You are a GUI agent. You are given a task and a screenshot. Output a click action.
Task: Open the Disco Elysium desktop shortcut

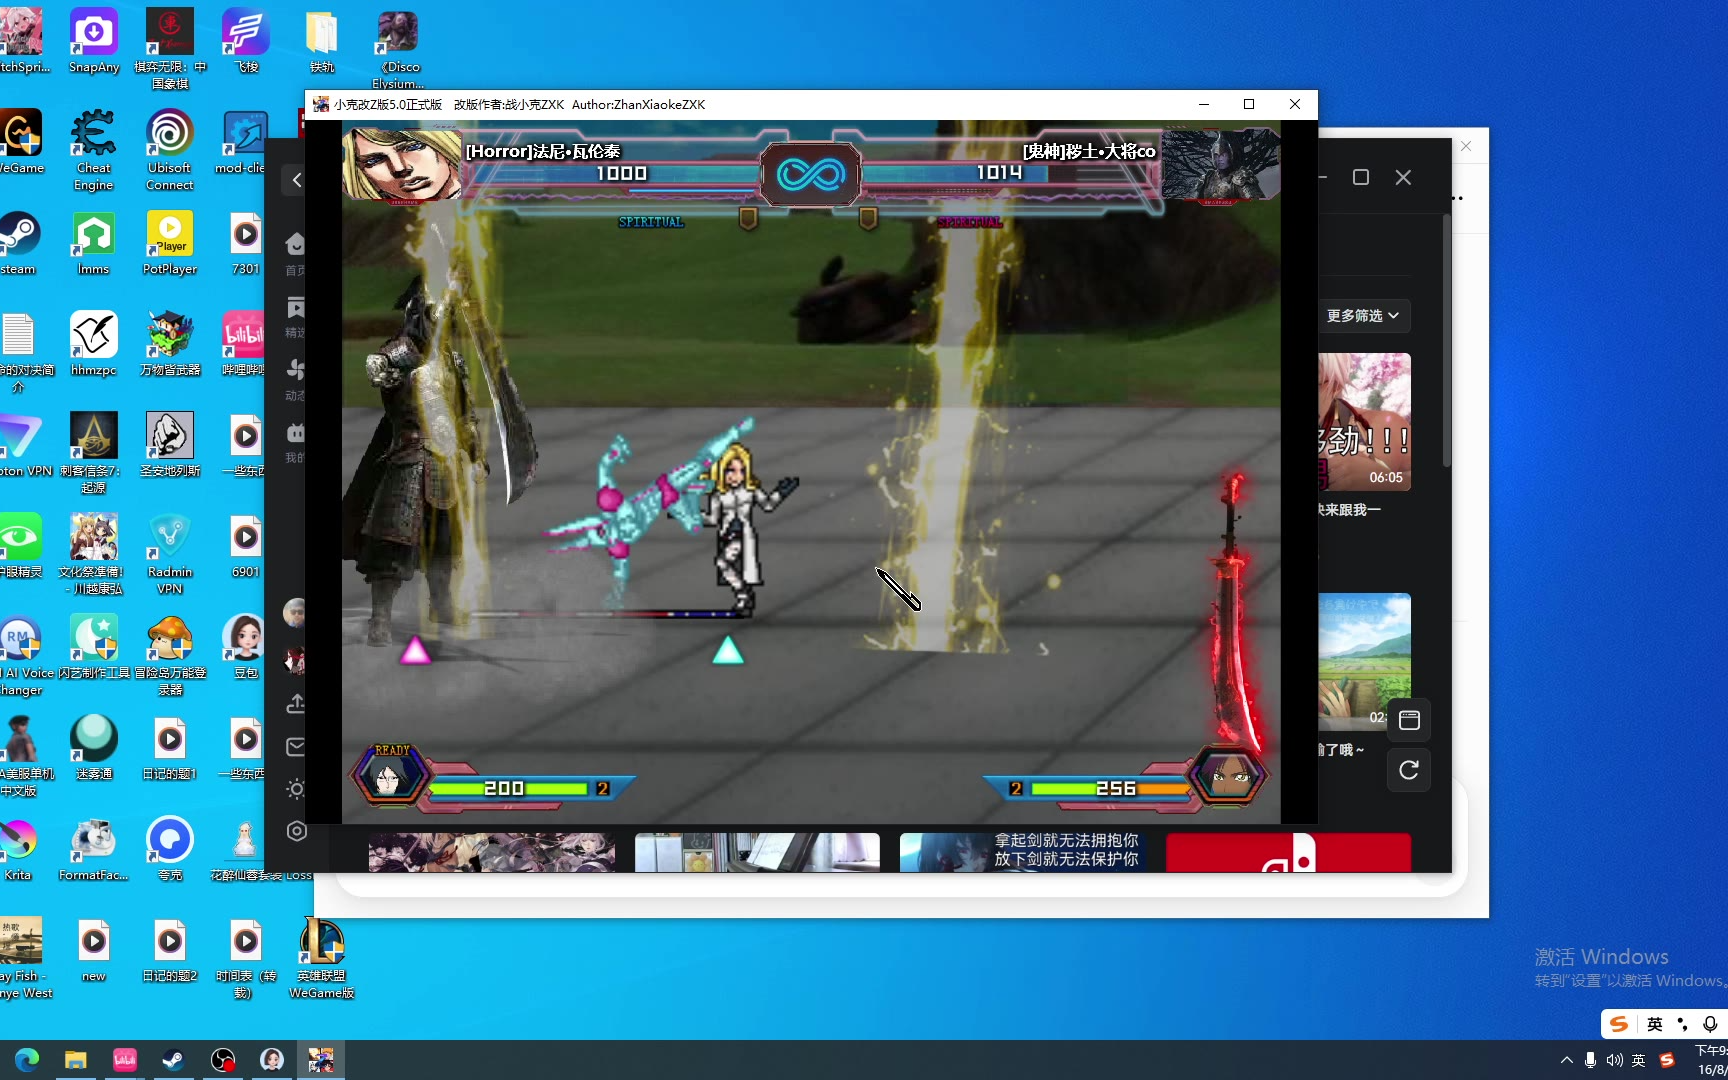(x=398, y=49)
